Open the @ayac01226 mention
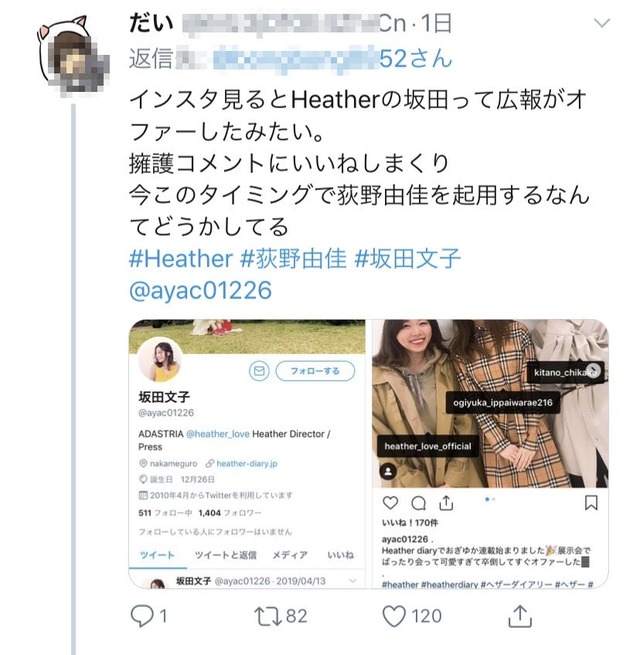Screen dimensions: 640x655 201,290
